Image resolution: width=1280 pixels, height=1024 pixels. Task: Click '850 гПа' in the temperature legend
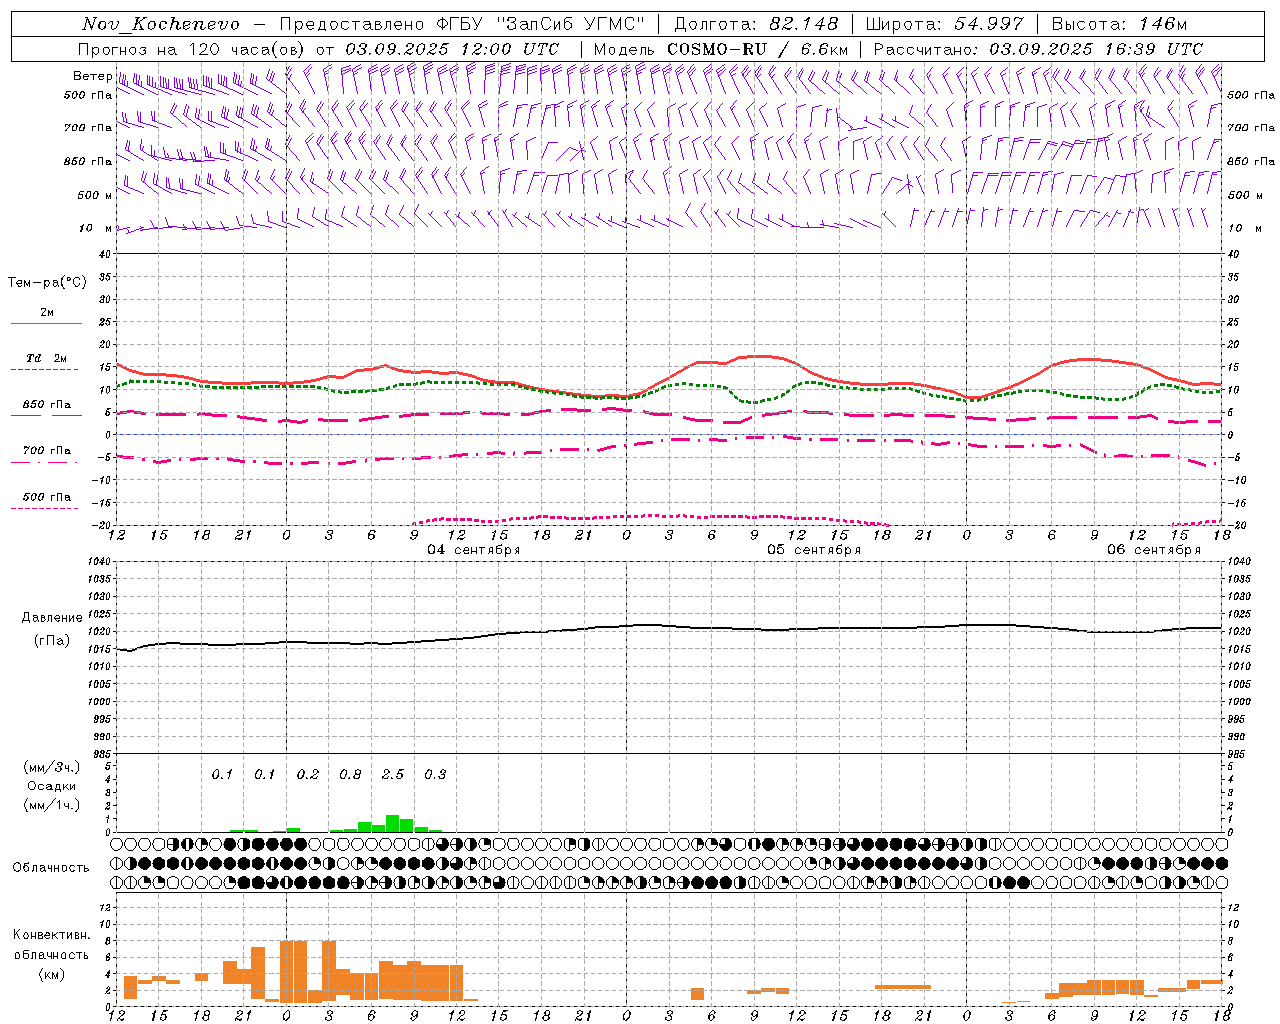(x=47, y=405)
